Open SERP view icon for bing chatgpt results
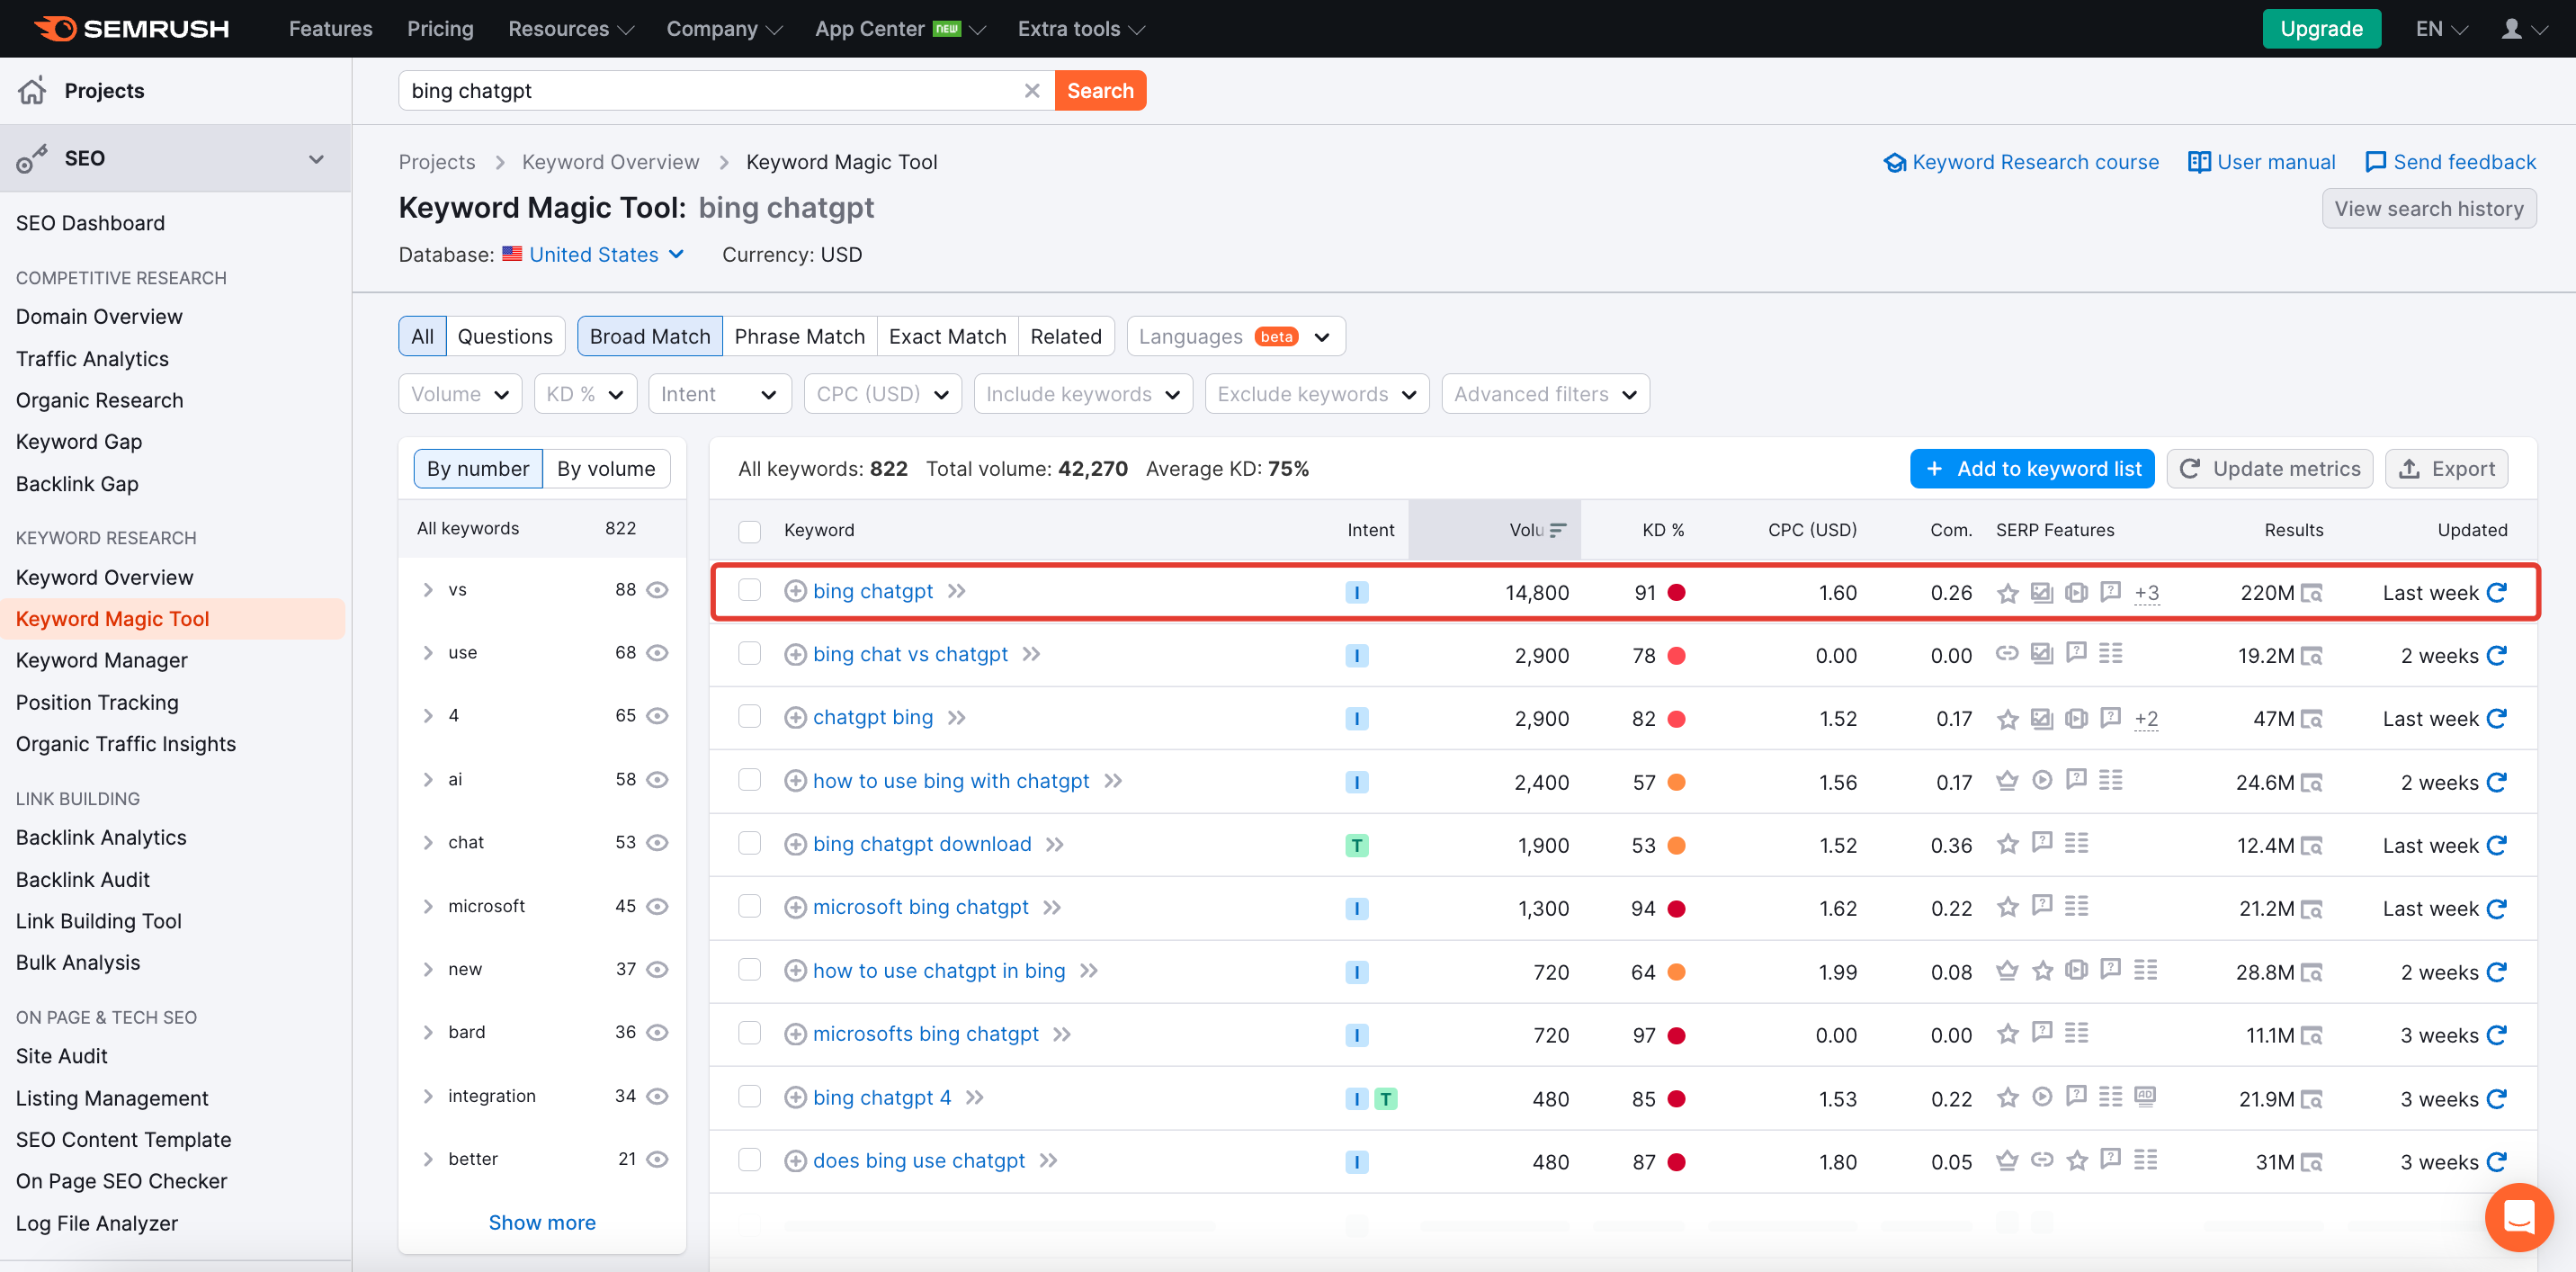Screen dimensions: 2576x1272 point(2311,593)
